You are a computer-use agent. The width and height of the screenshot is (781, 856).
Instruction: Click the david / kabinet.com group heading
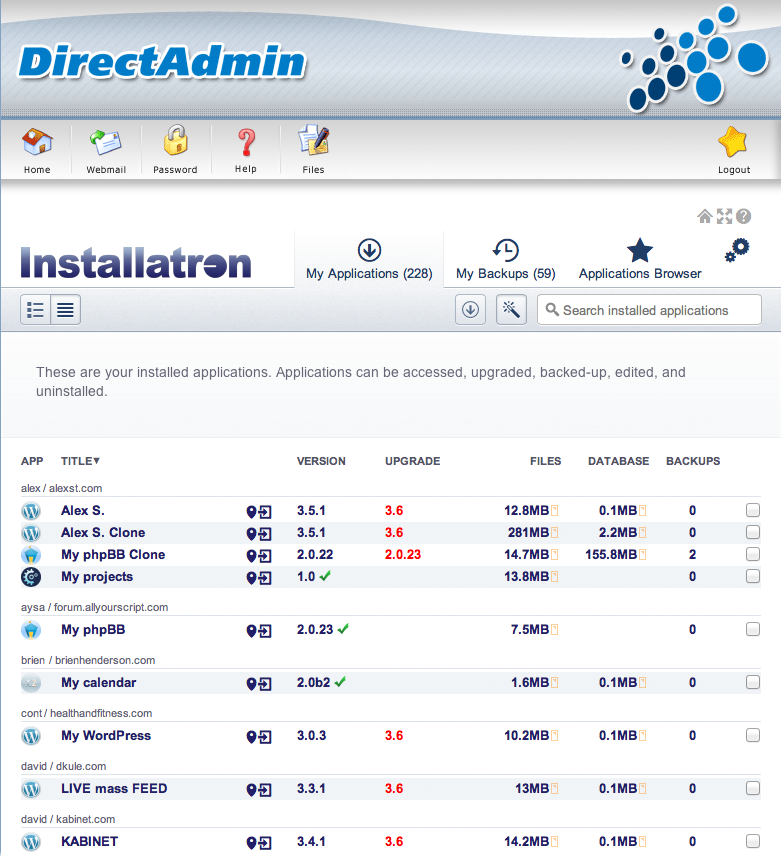[68, 819]
